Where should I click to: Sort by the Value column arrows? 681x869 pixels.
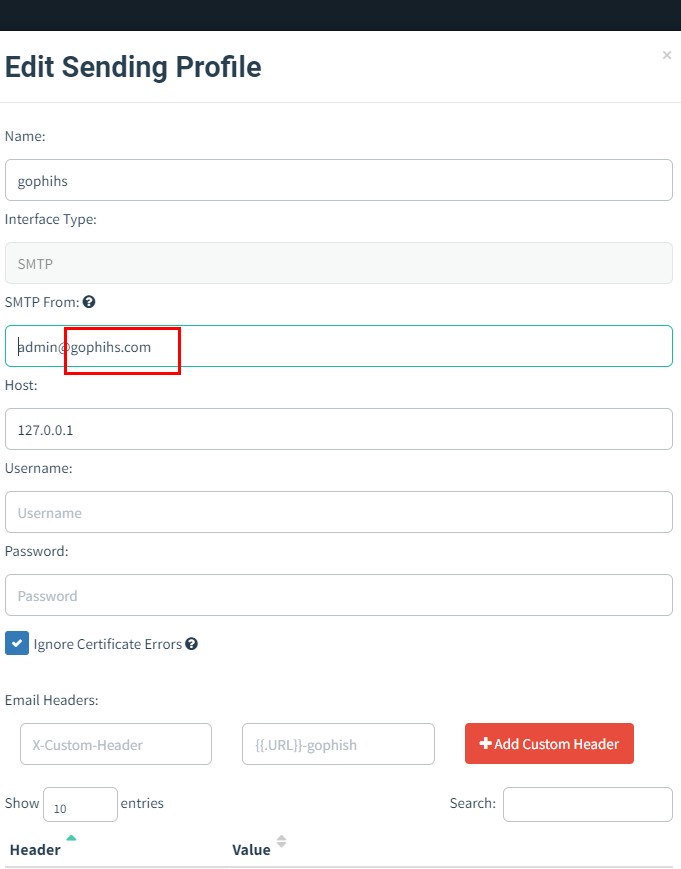[281, 841]
